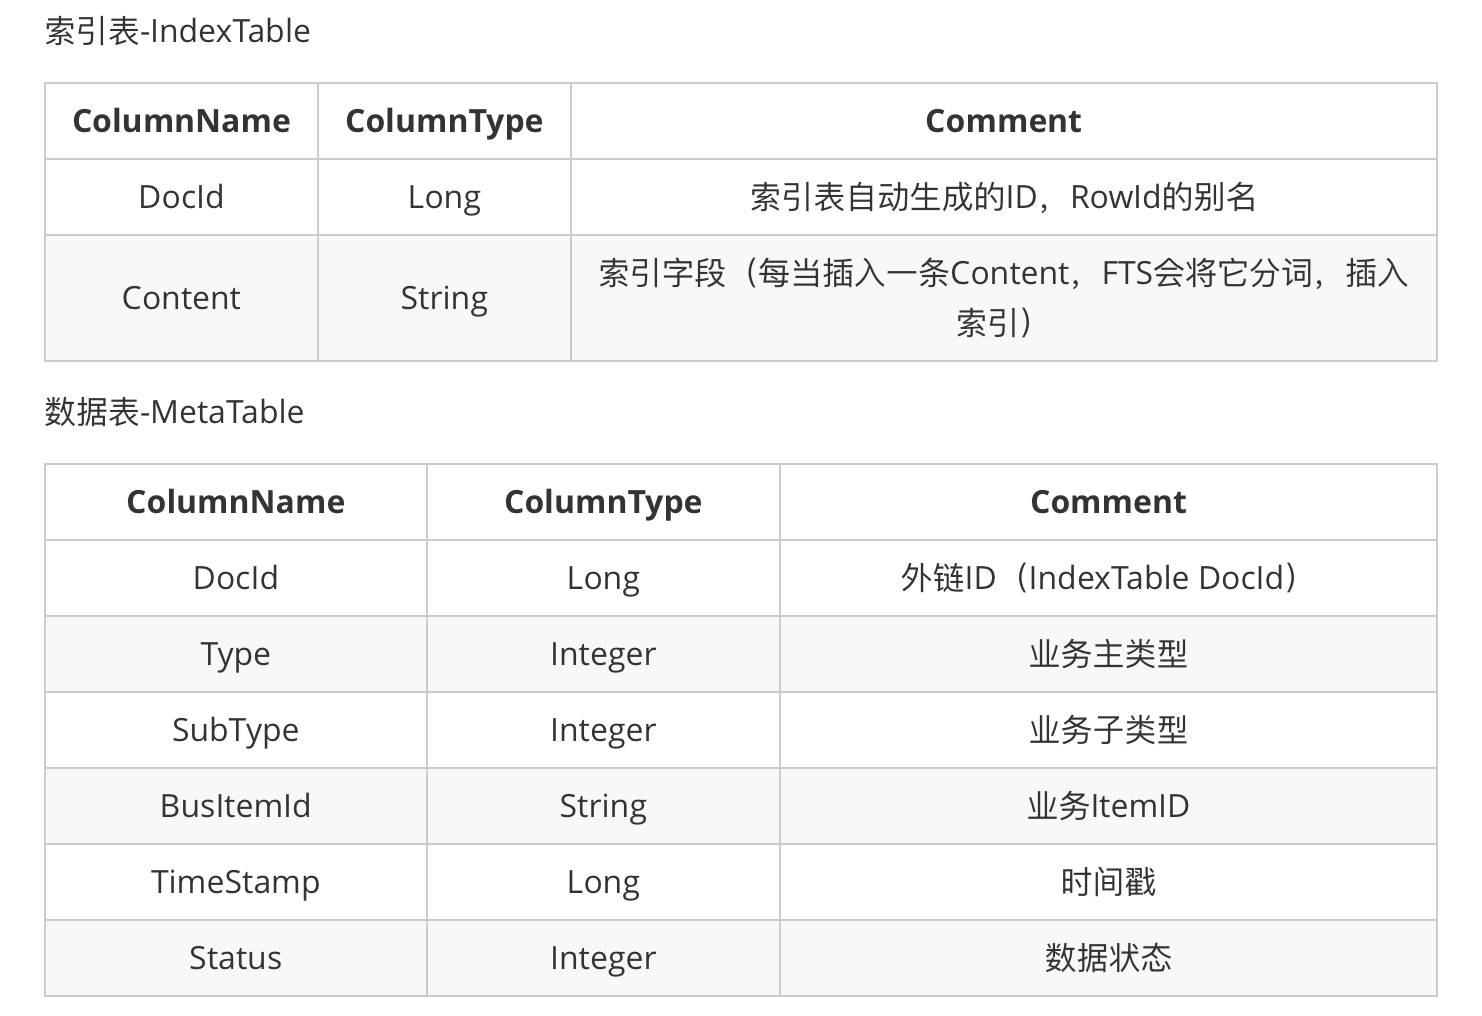Click the 数据状态 comment cell
This screenshot has width=1482, height=1016.
click(x=1108, y=958)
